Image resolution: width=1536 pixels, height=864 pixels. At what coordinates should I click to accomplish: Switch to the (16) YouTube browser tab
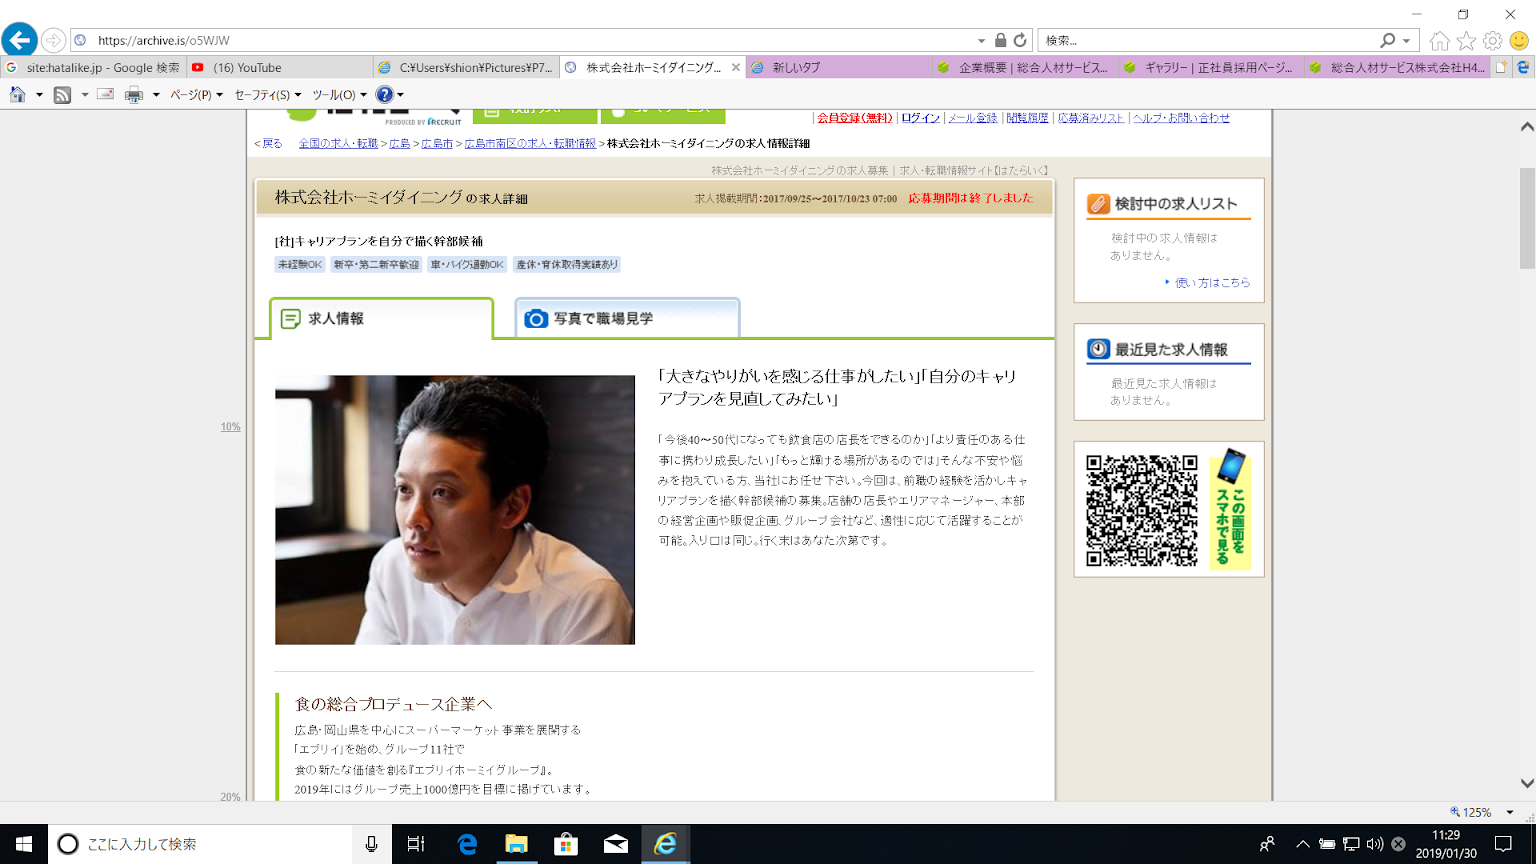point(246,68)
